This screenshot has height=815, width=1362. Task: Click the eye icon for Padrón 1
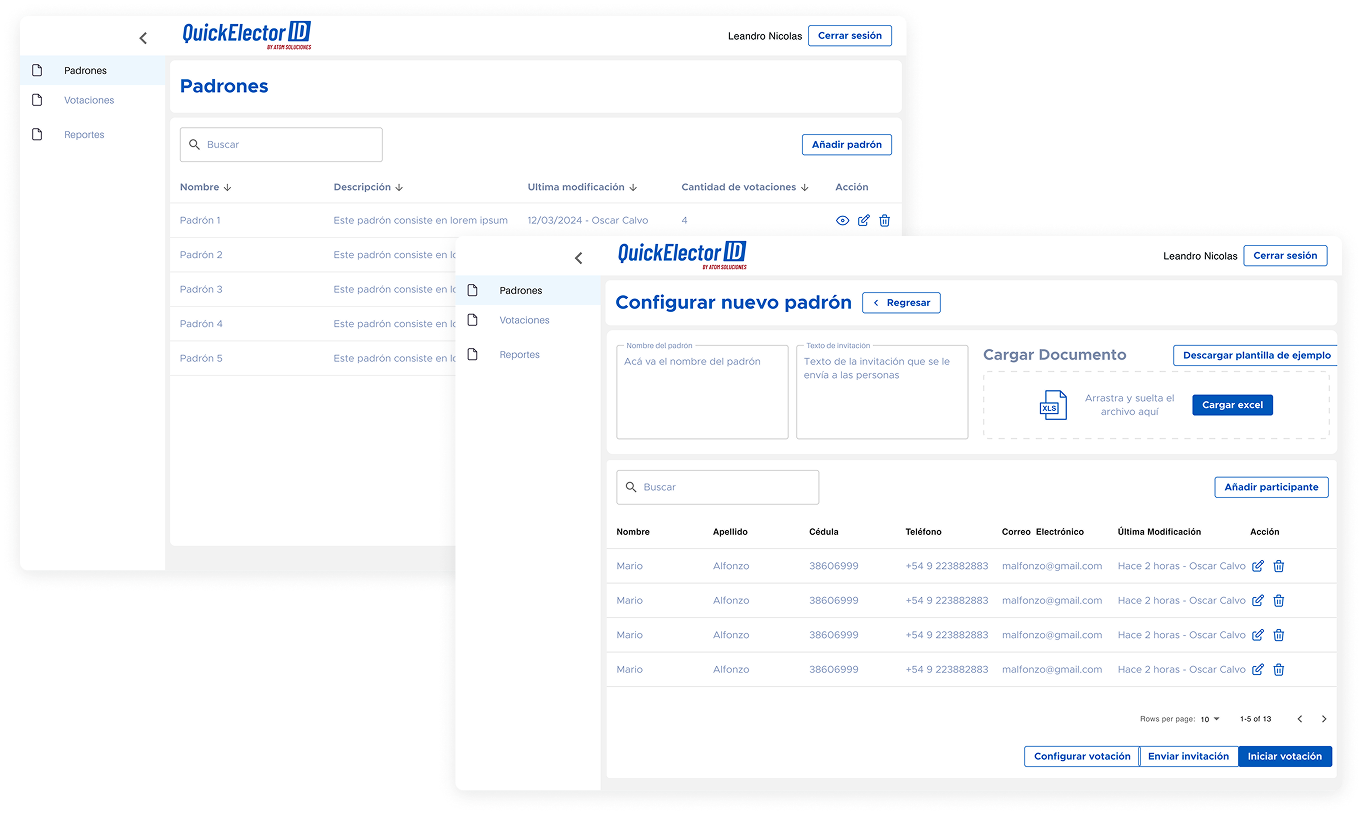click(842, 221)
